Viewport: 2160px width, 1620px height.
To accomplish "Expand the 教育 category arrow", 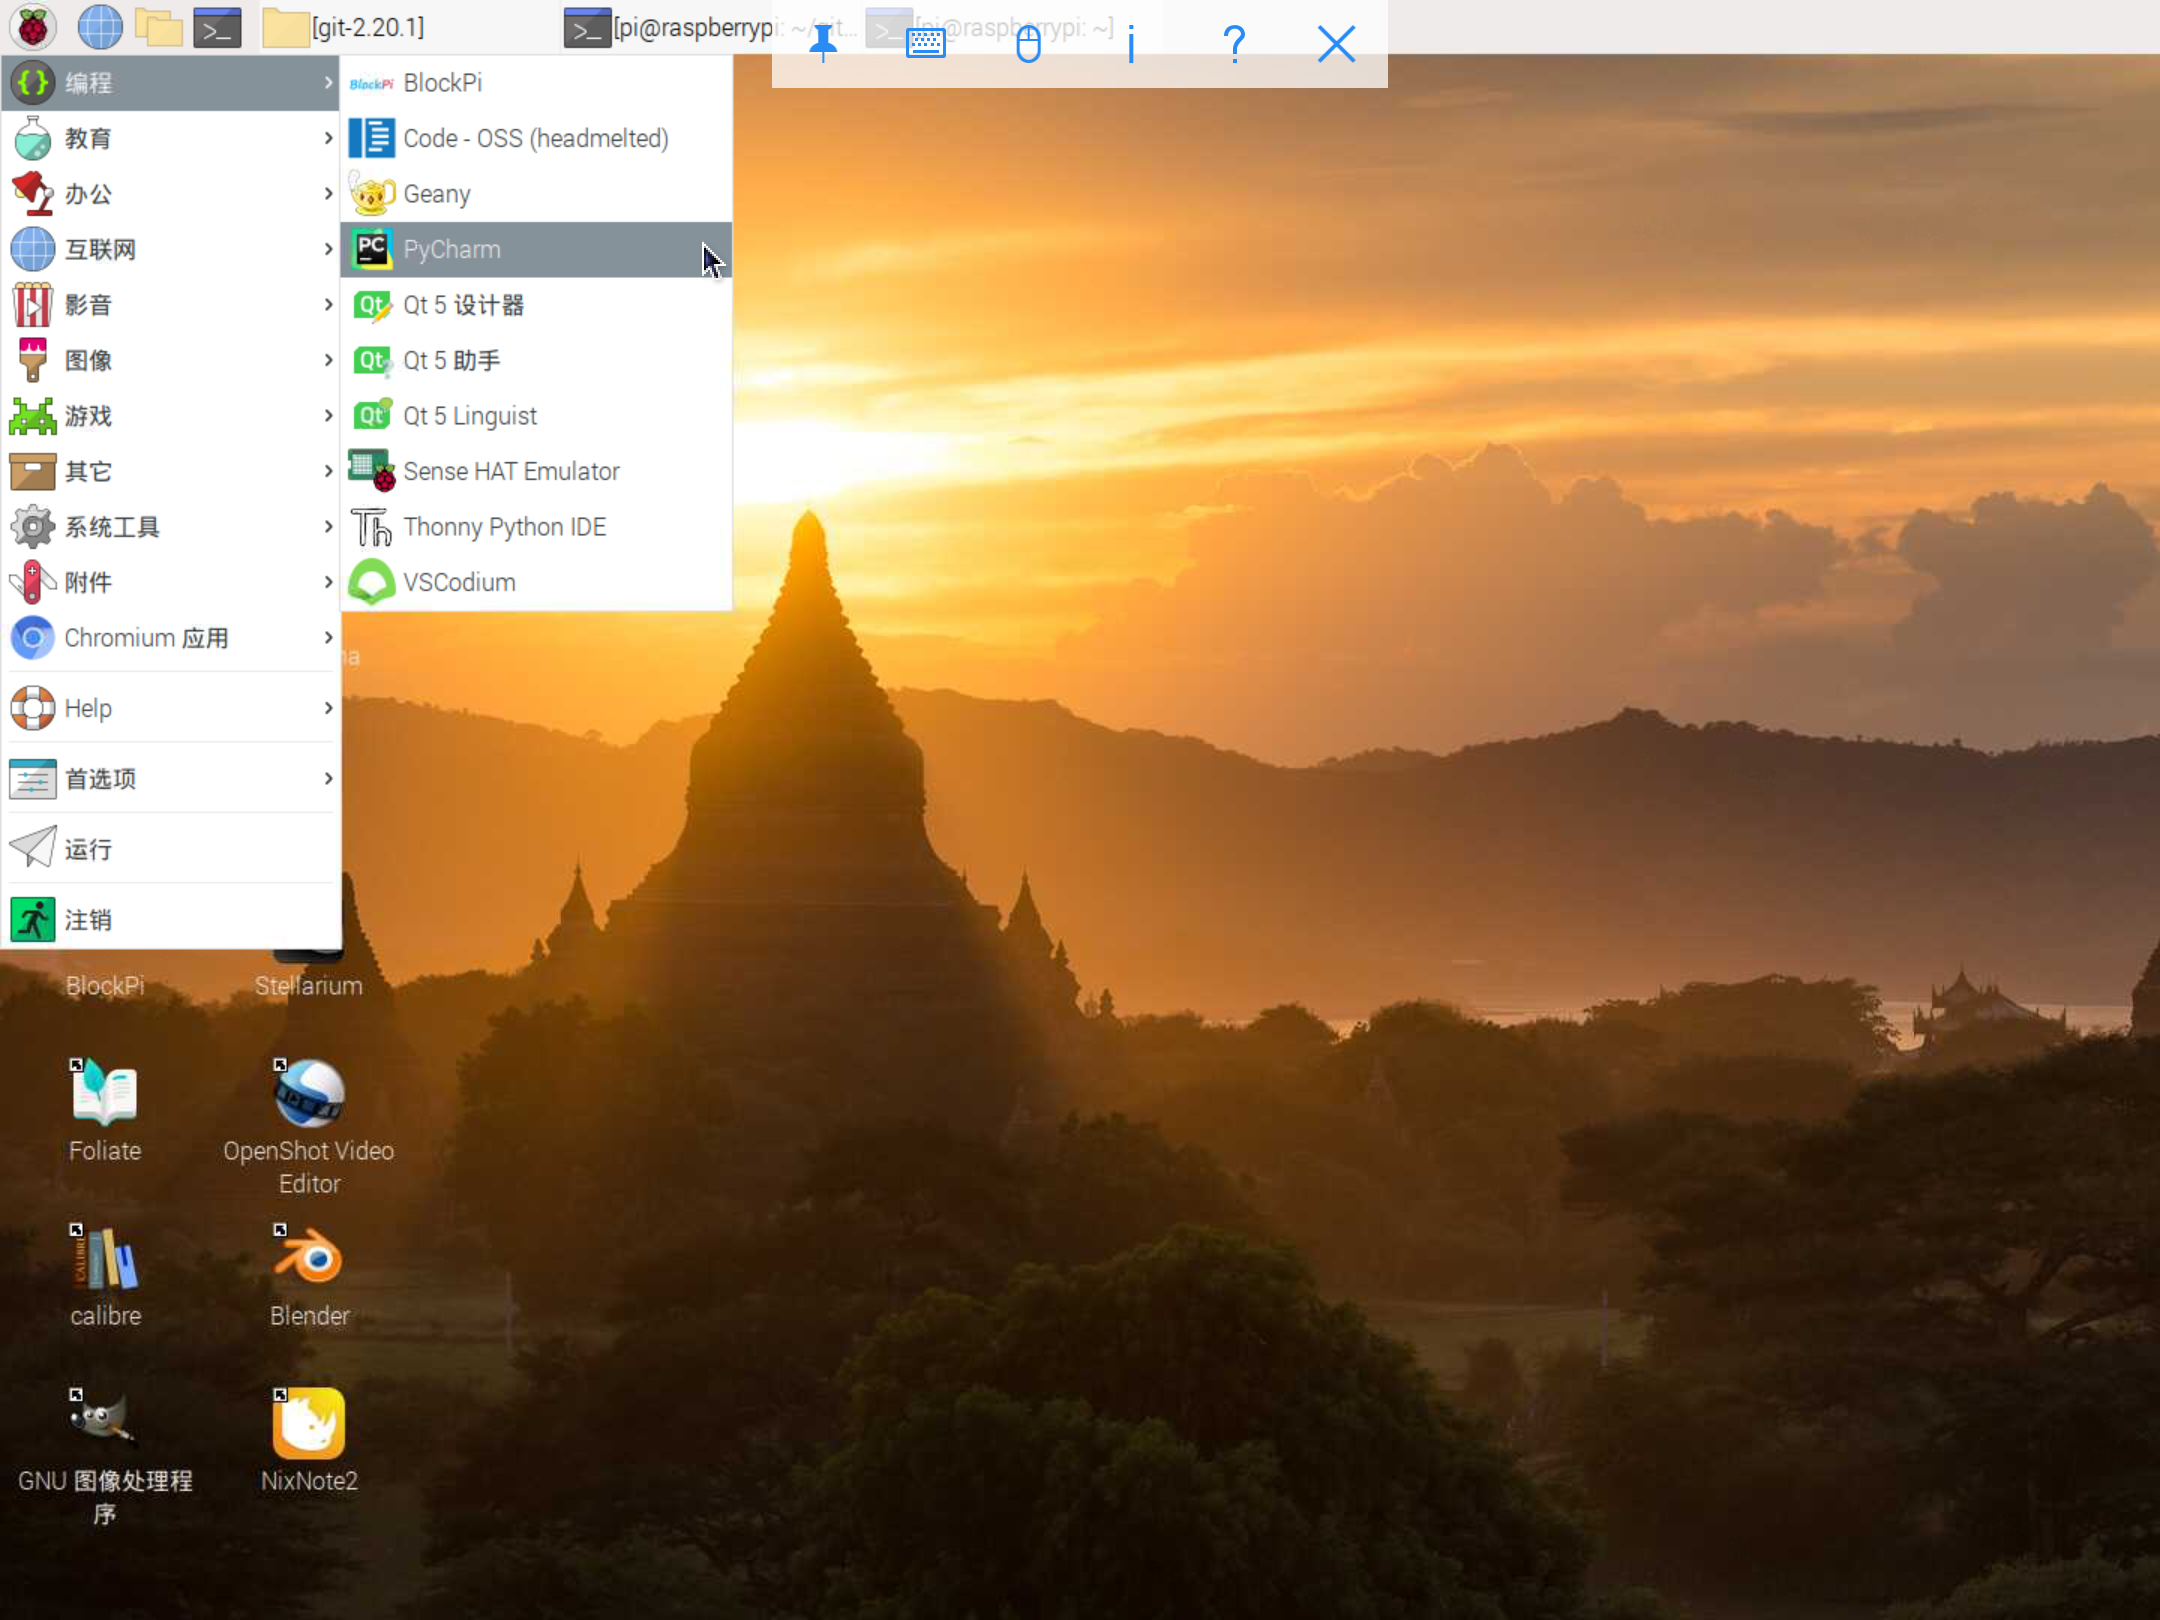I will point(328,138).
